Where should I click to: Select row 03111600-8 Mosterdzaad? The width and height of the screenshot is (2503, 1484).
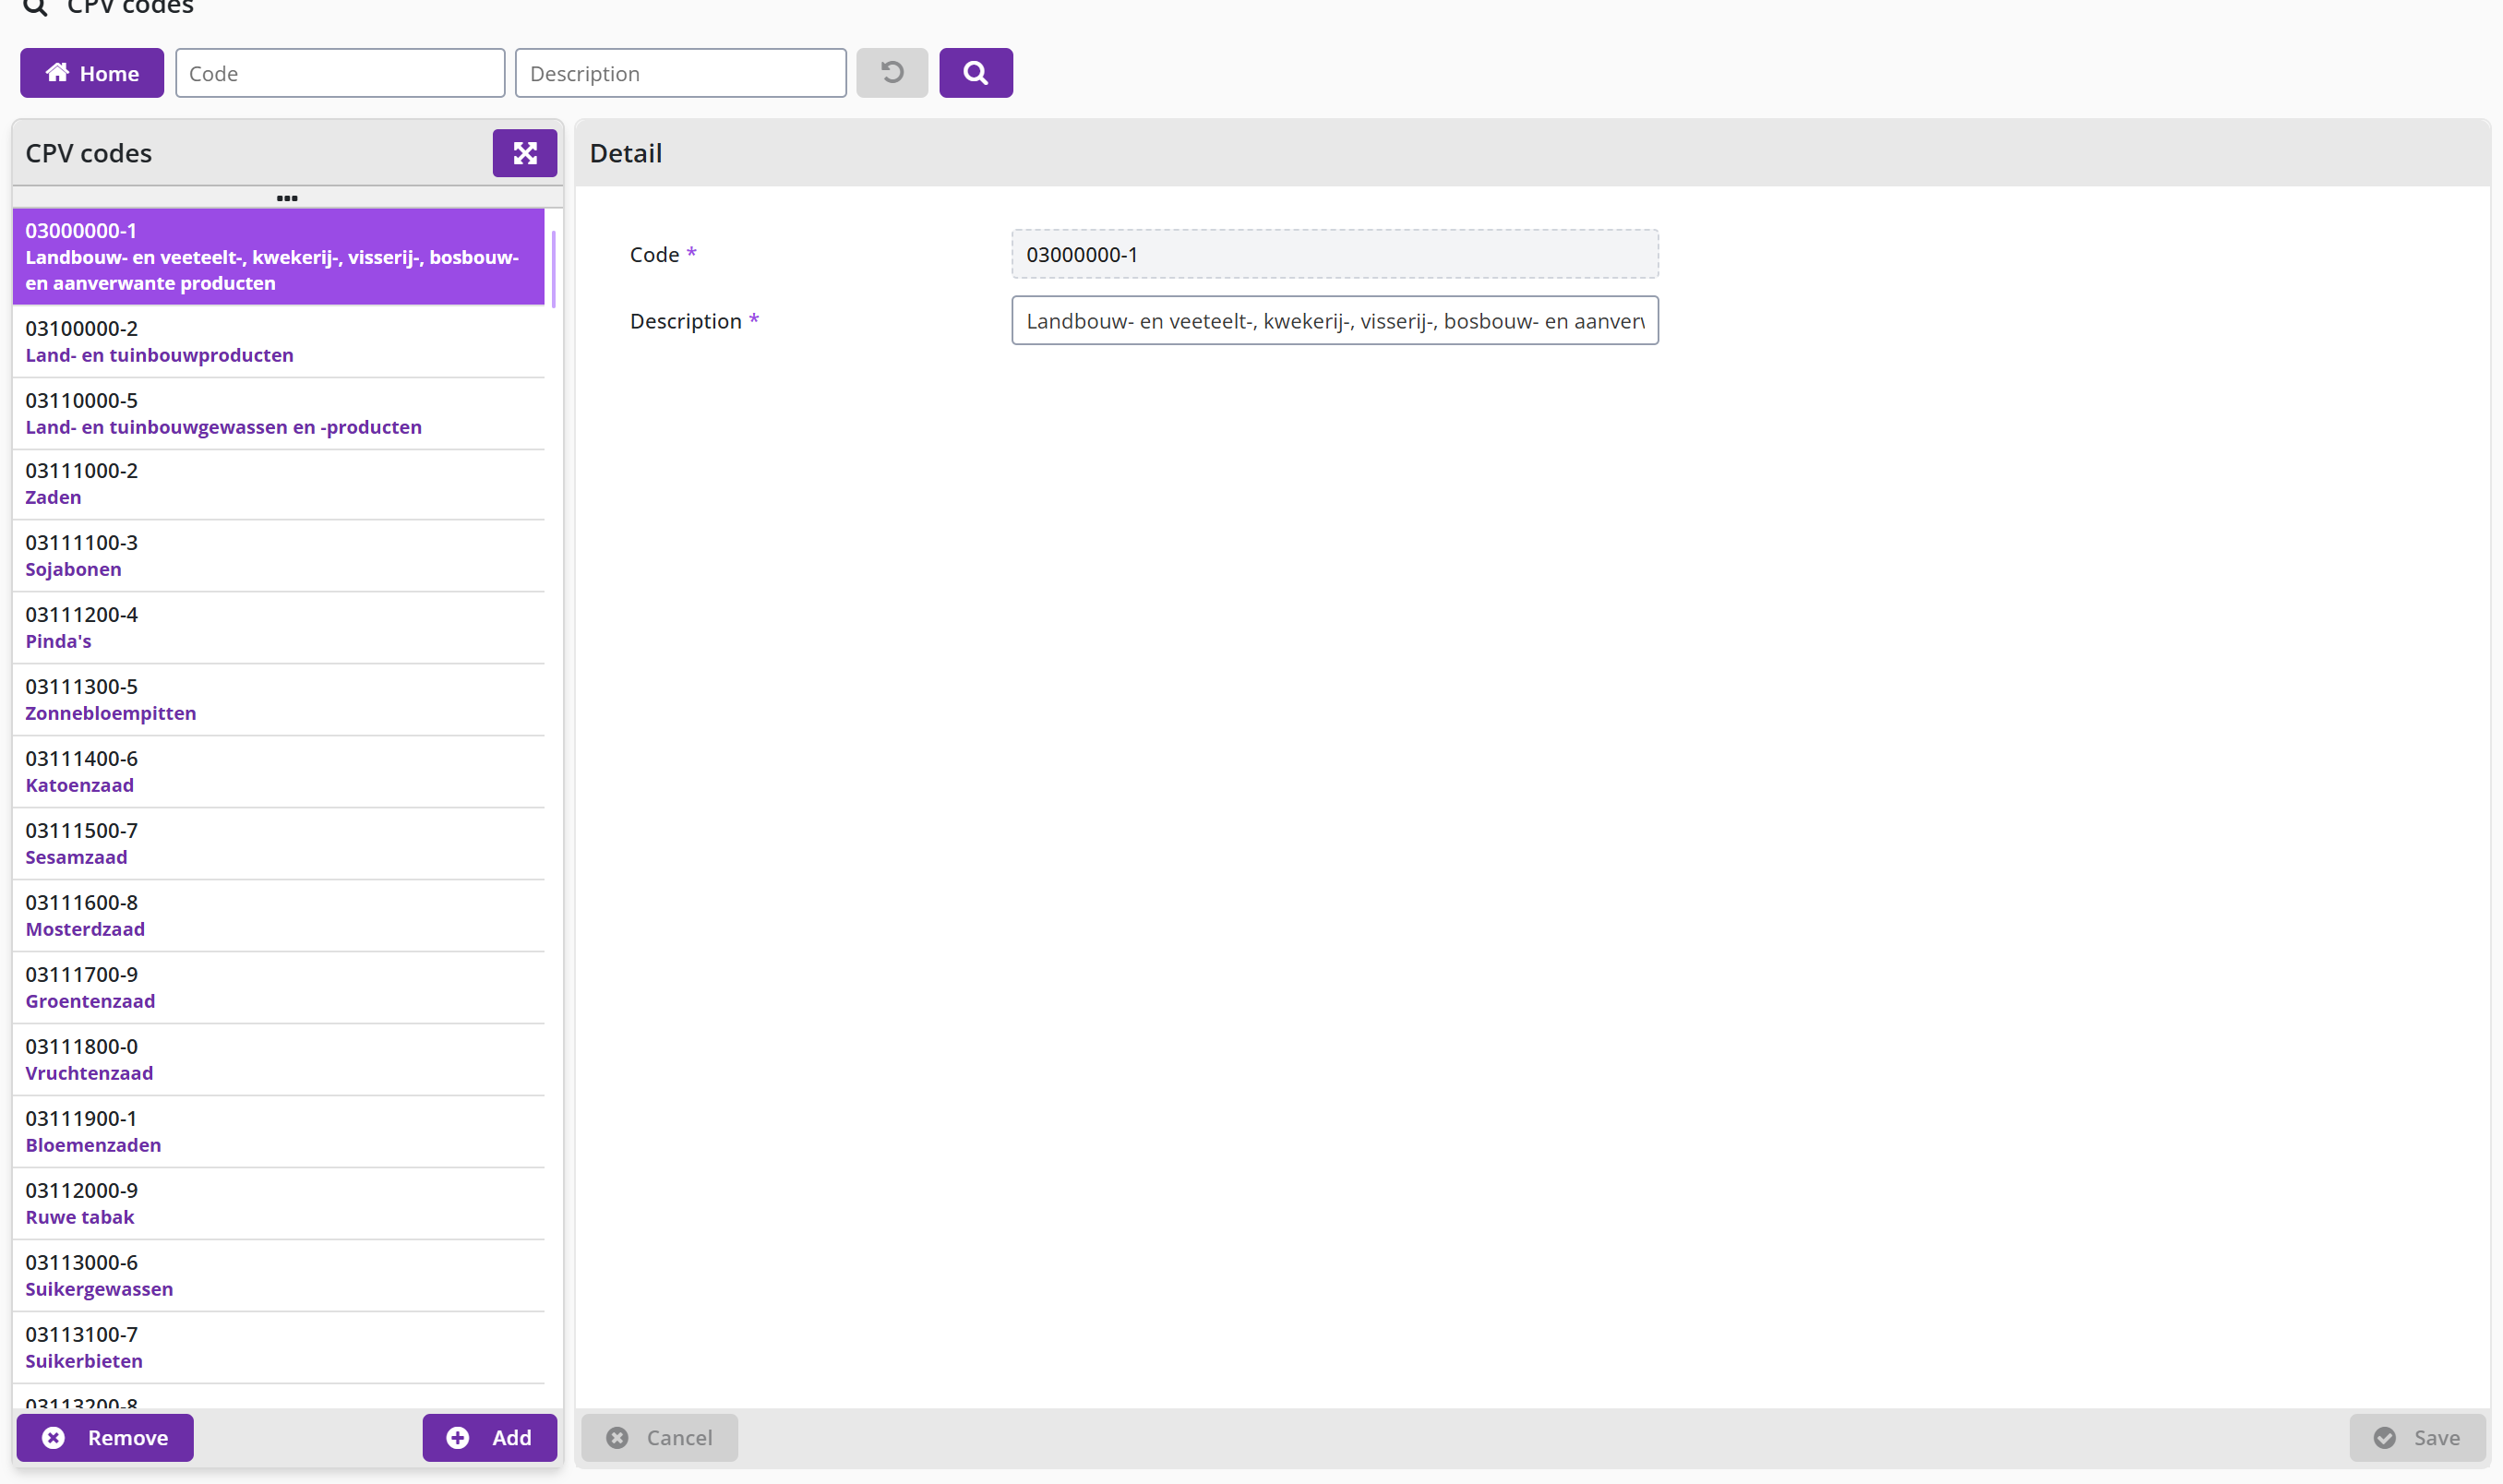pos(278,916)
